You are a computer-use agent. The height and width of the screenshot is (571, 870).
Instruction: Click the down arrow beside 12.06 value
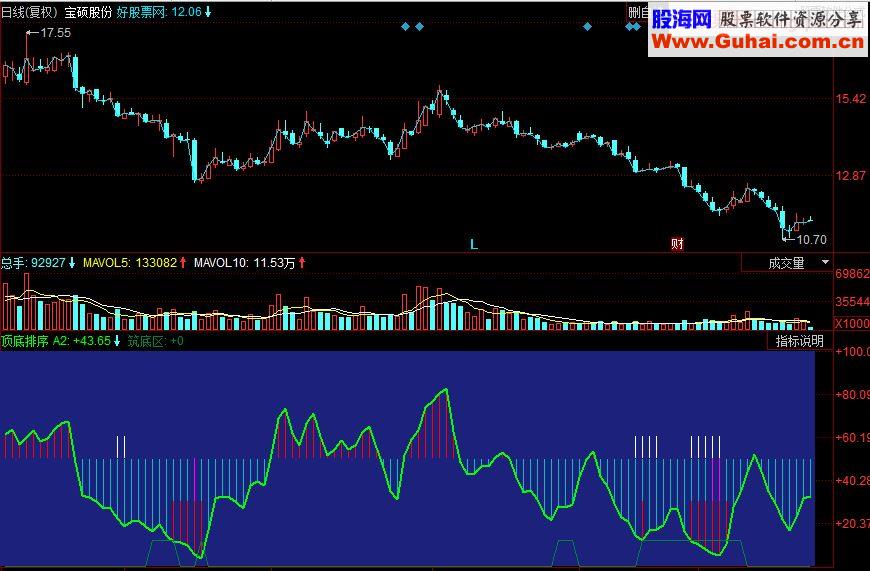208,12
